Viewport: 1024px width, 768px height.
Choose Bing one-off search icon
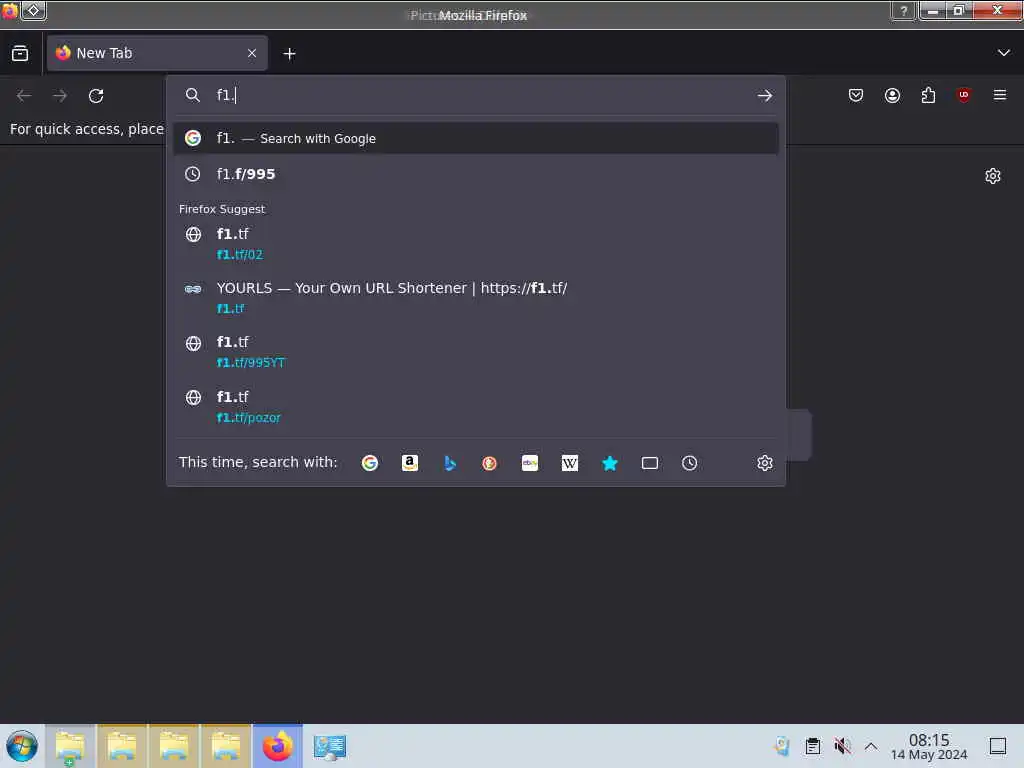(x=450, y=463)
